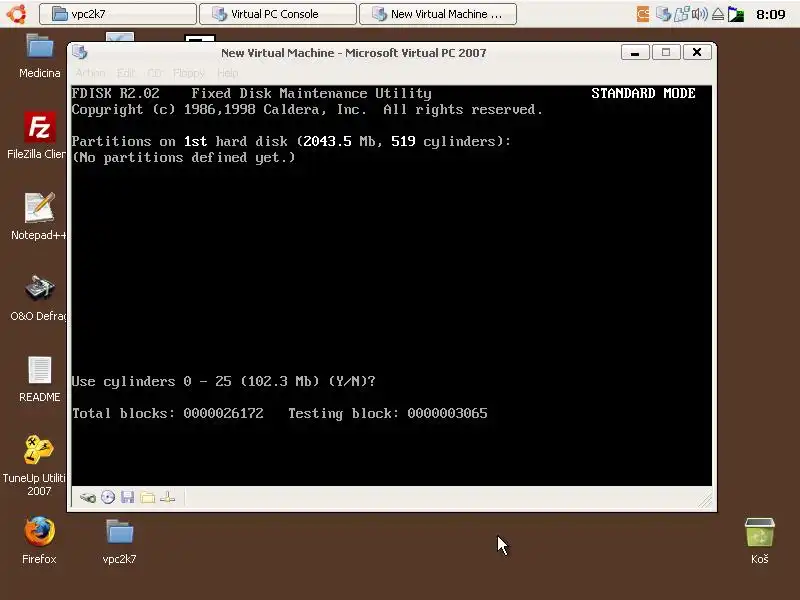Viewport: 800px width, 600px height.
Task: Maximize the New Virtual Machine window
Action: tap(666, 52)
